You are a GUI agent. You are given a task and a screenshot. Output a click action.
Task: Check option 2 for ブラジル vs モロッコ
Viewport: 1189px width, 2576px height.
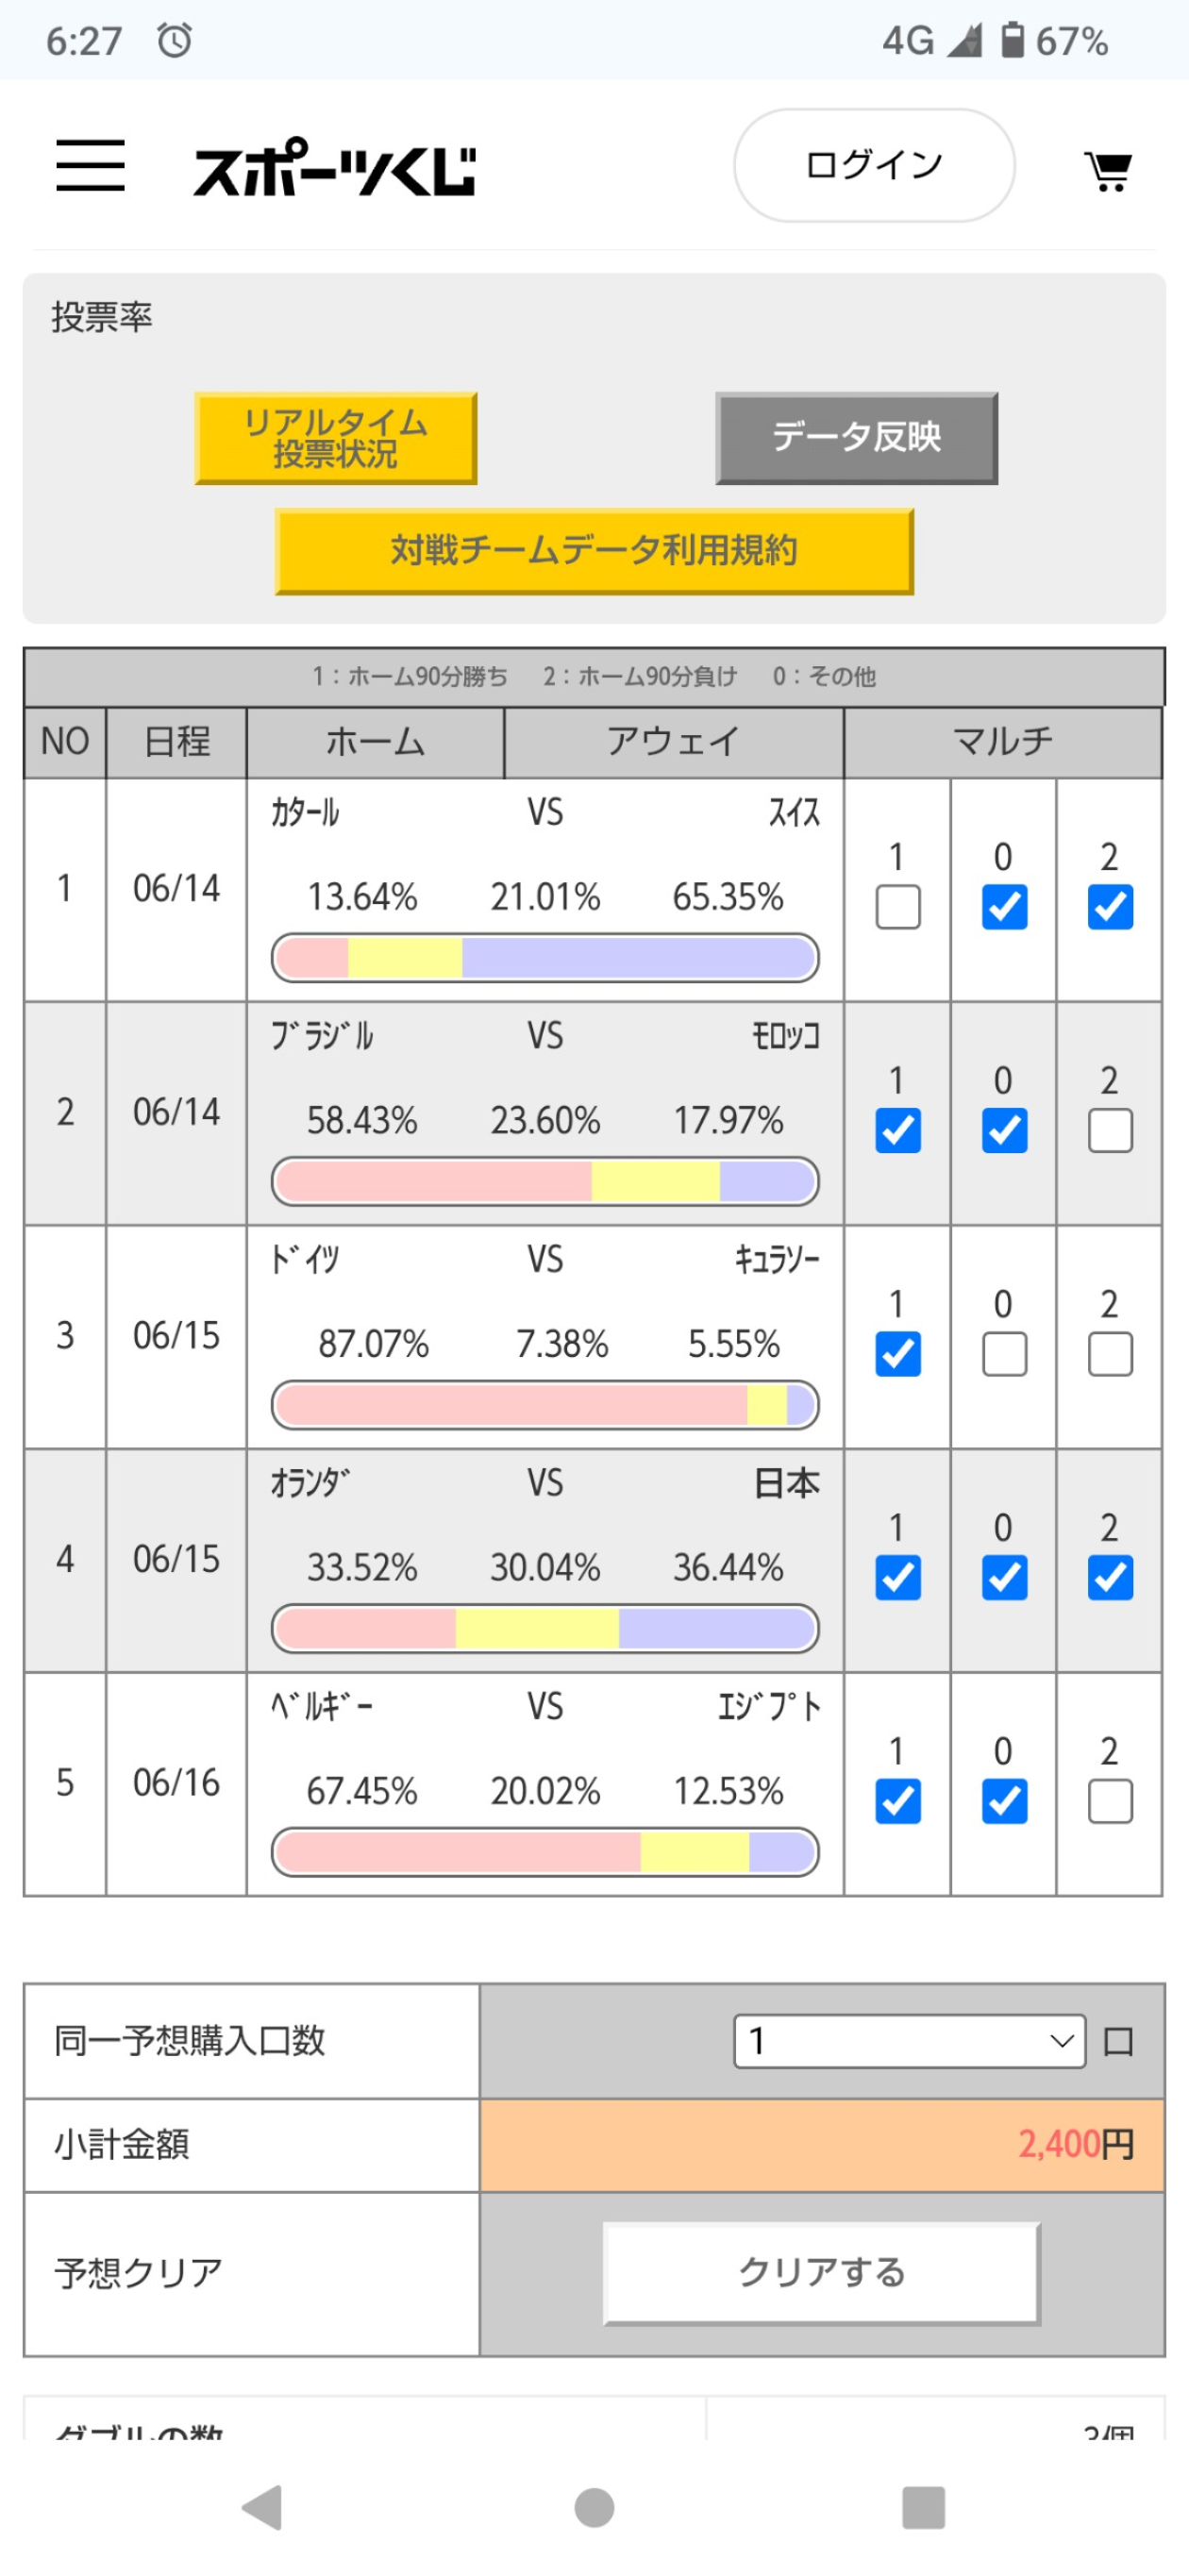[x=1110, y=1130]
